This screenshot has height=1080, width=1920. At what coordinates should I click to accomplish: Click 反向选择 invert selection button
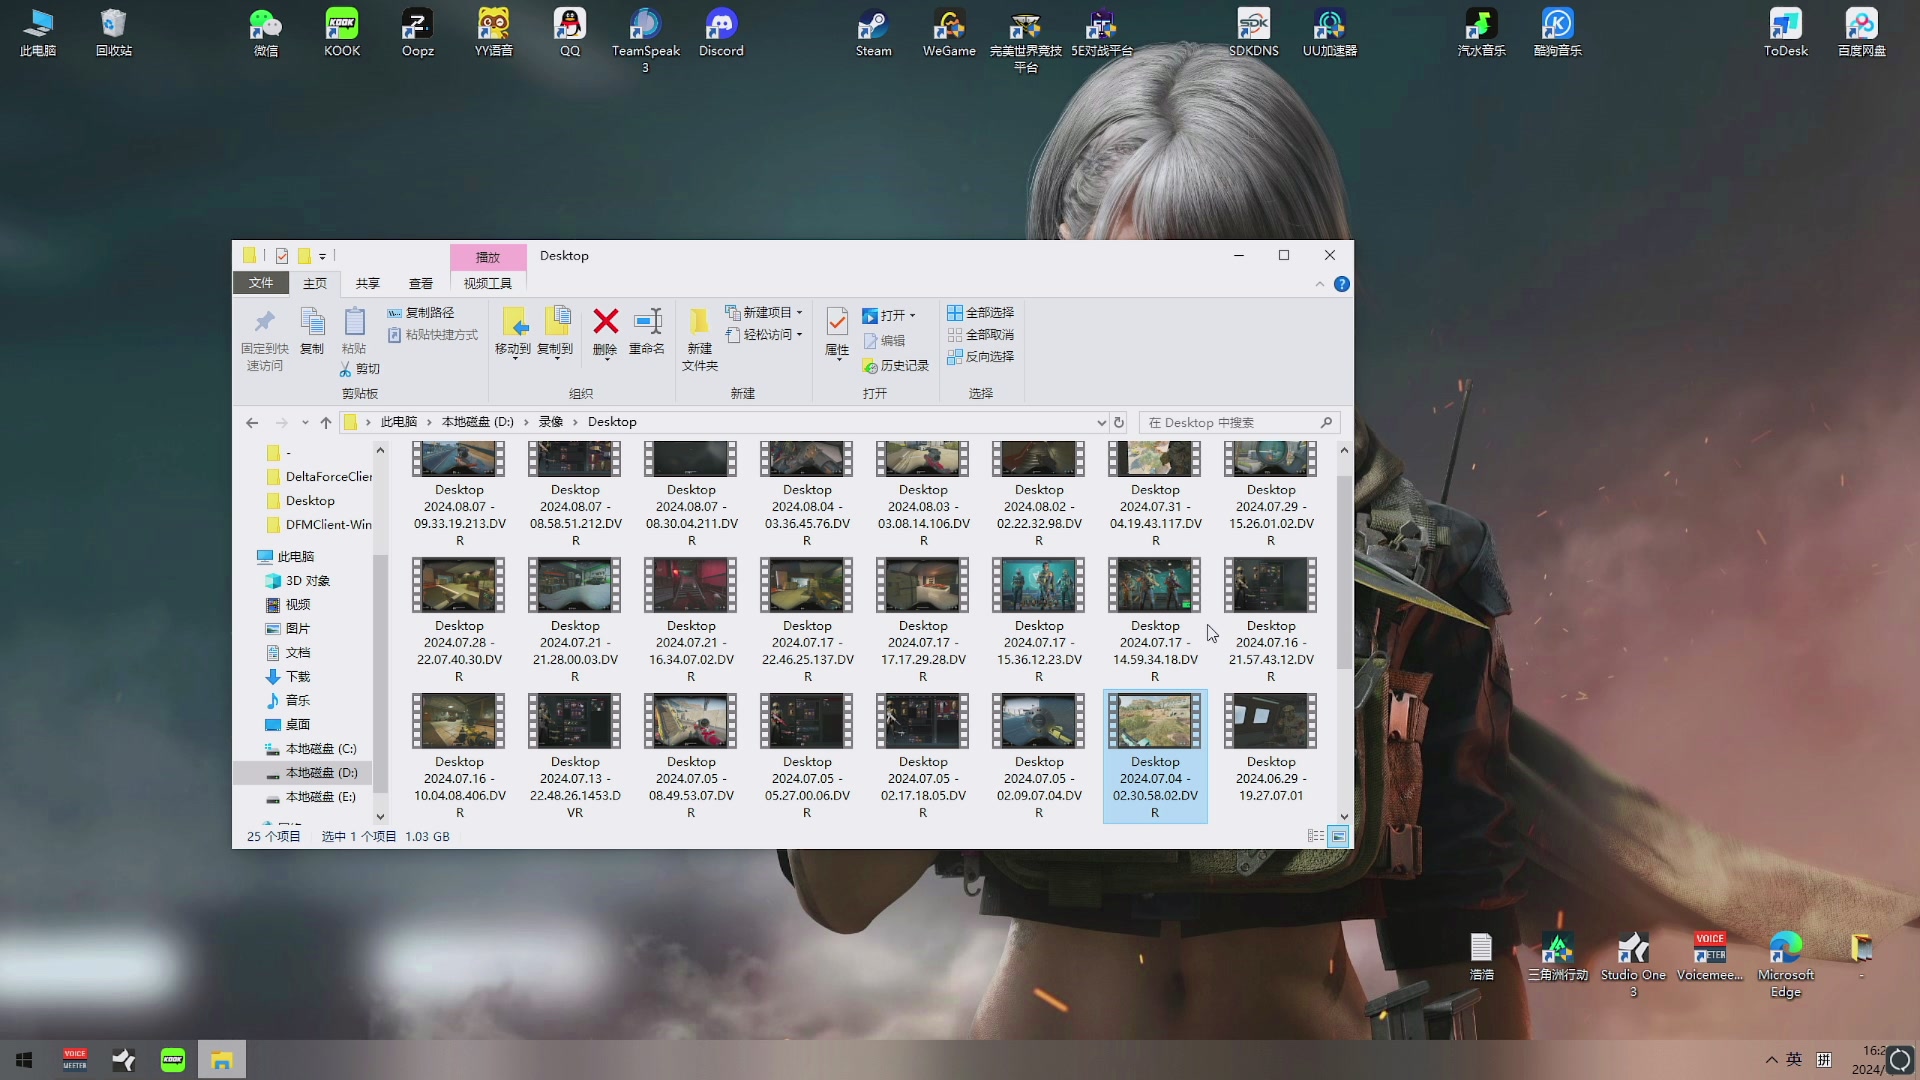click(x=981, y=356)
